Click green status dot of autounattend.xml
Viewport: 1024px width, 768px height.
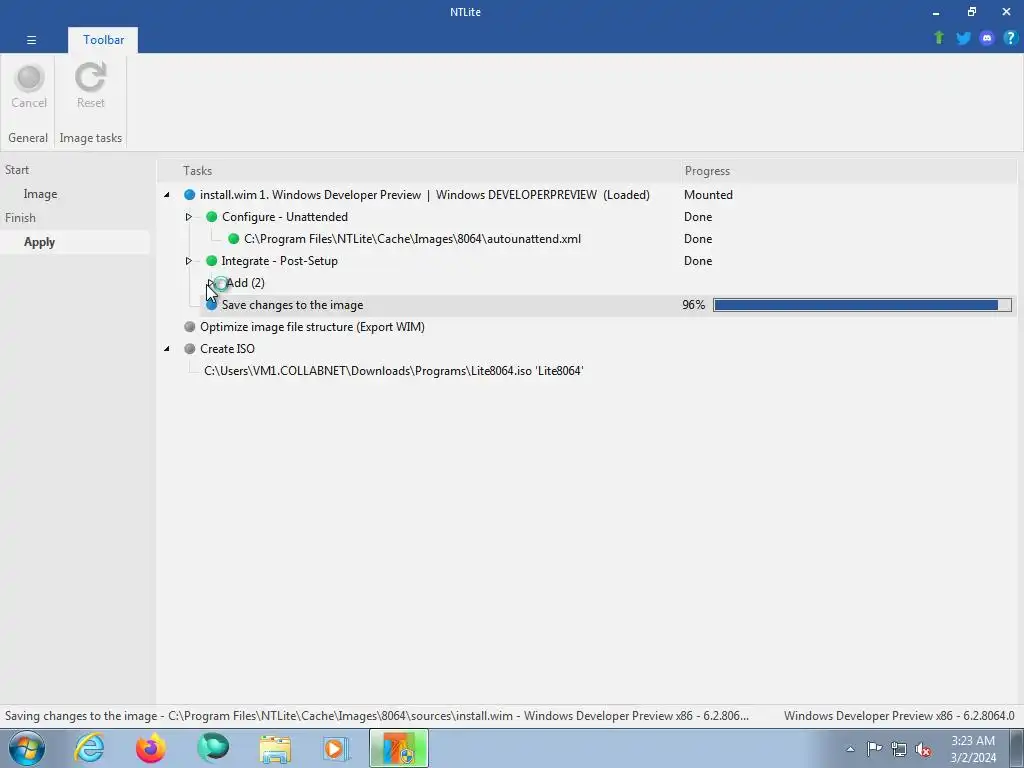(233, 239)
